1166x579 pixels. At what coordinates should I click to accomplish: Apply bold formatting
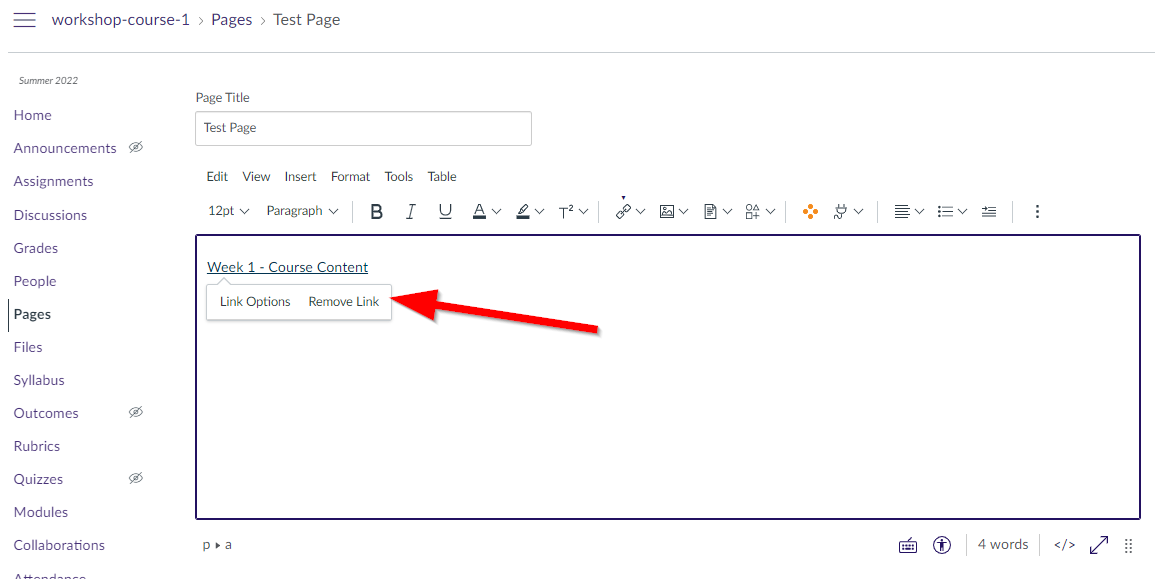tap(376, 212)
